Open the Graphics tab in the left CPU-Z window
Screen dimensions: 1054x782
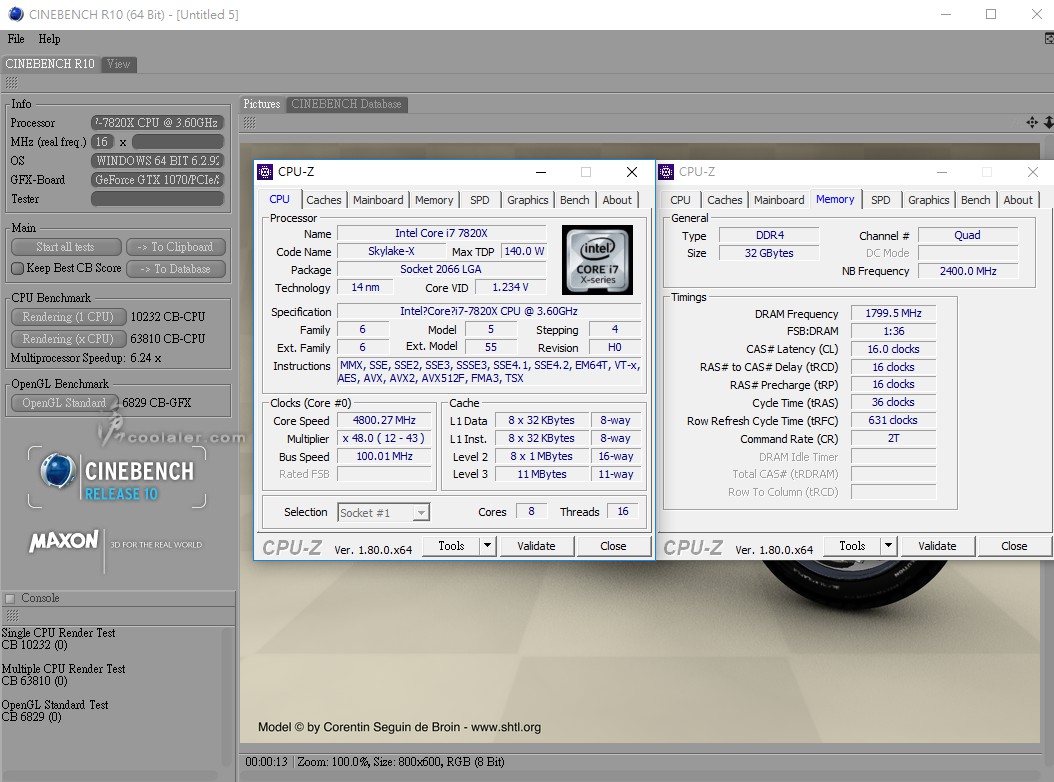pos(528,200)
